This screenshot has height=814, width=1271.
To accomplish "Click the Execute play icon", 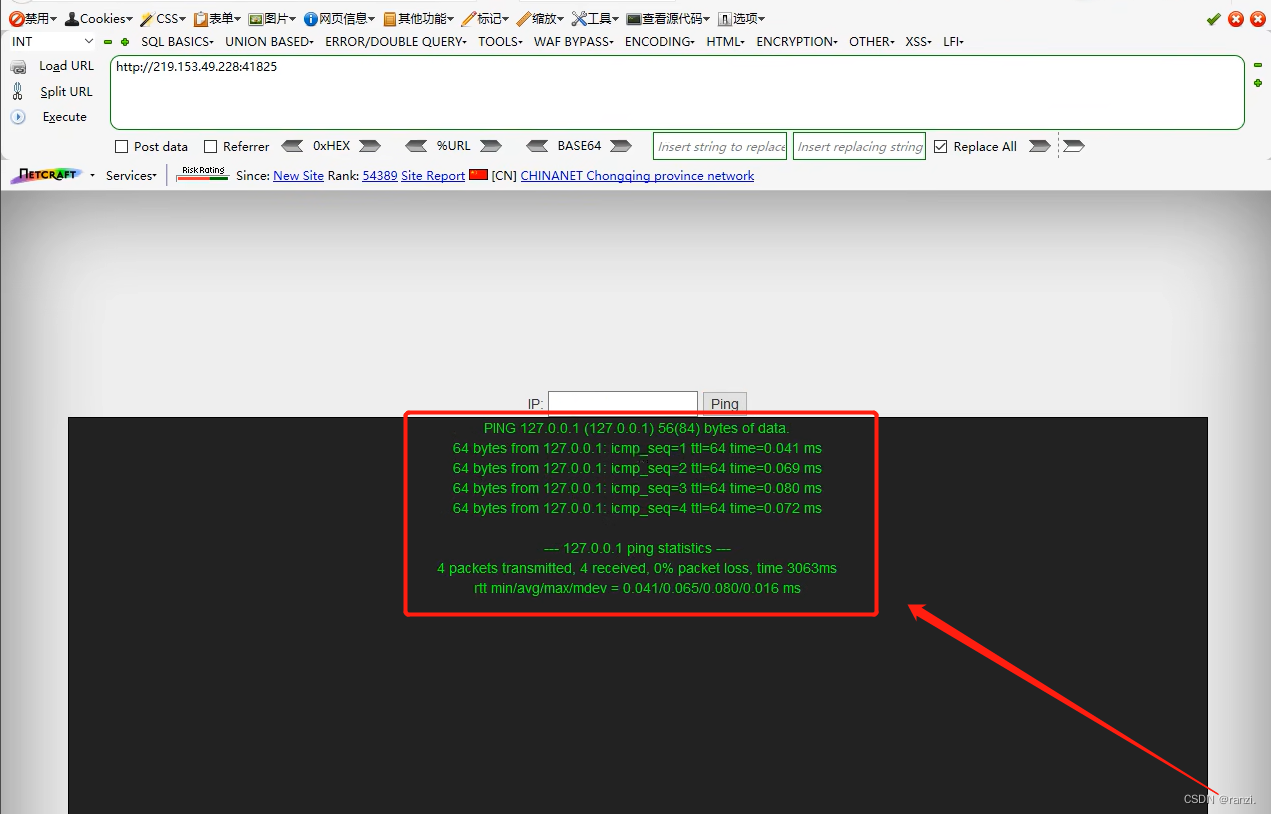I will 18,117.
